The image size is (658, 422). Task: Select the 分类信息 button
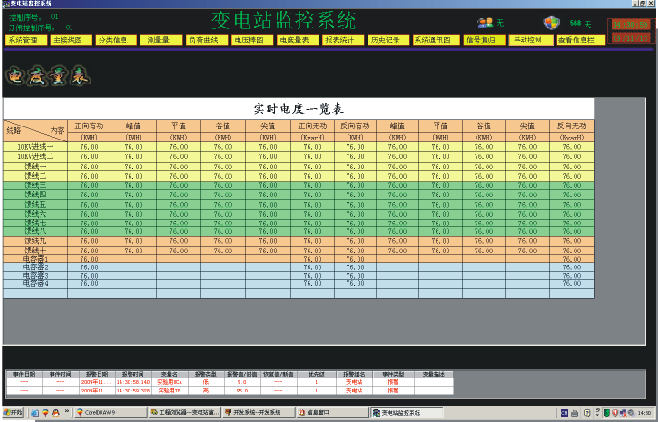tap(113, 41)
